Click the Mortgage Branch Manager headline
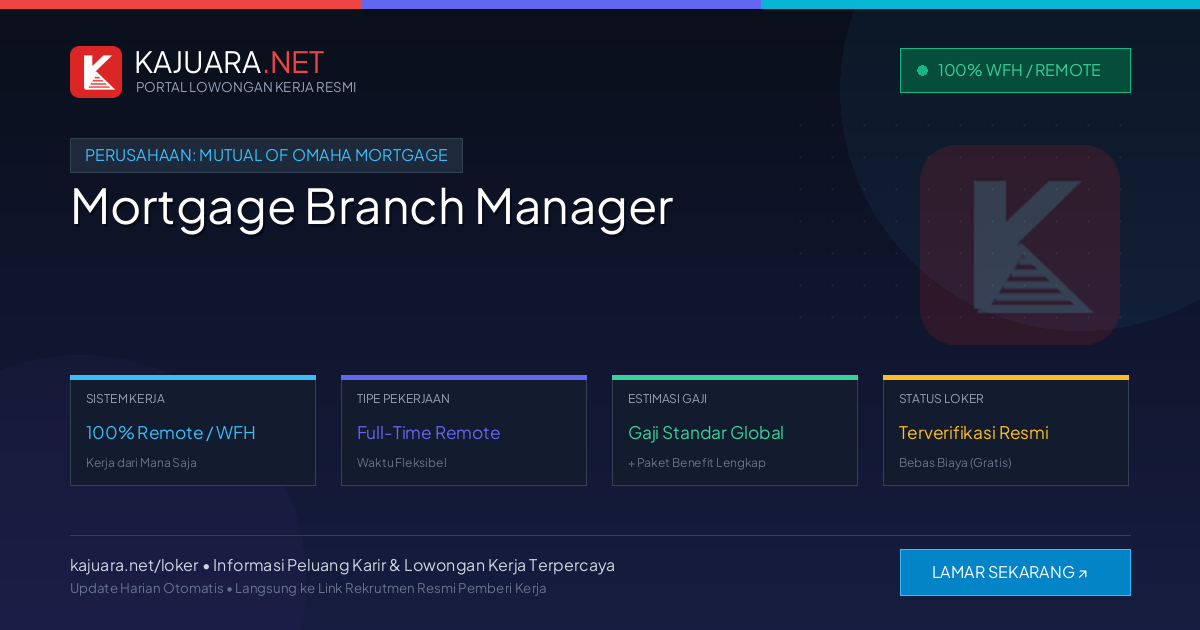Image resolution: width=1200 pixels, height=630 pixels. click(x=371, y=207)
